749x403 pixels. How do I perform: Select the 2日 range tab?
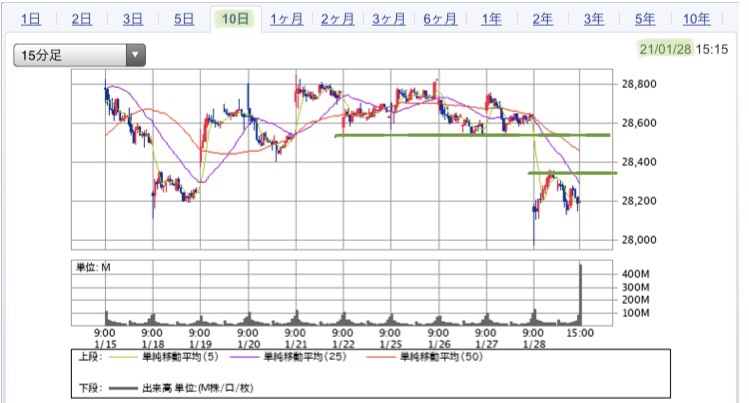coord(82,19)
